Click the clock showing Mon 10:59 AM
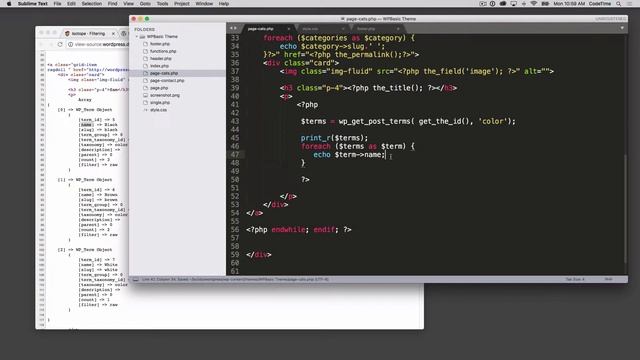 tap(569, 4)
